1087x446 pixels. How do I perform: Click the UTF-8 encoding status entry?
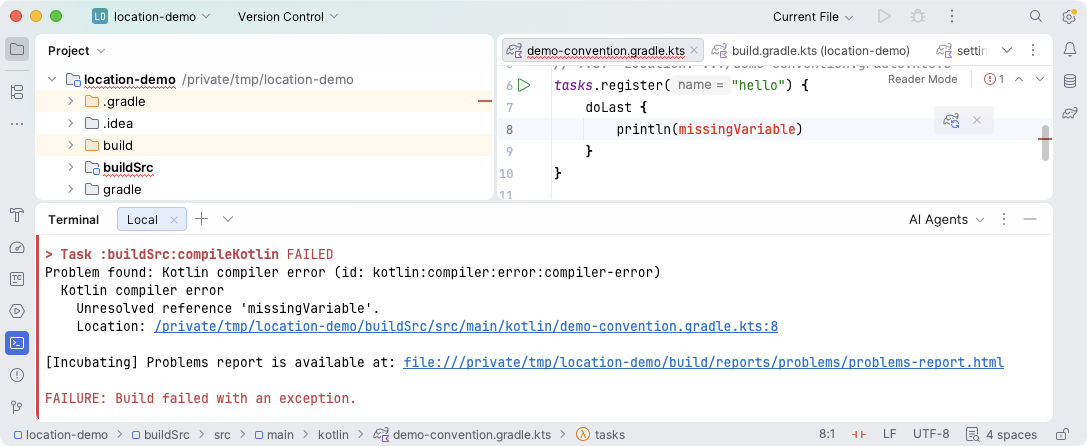pyautogui.click(x=931, y=435)
